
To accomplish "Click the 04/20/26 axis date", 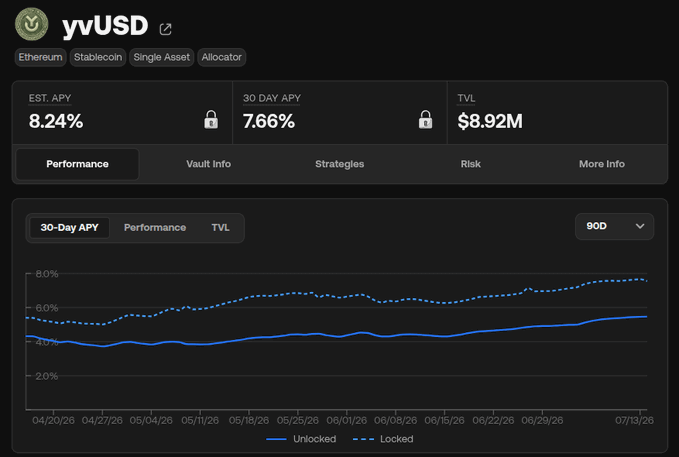I will tap(53, 420).
